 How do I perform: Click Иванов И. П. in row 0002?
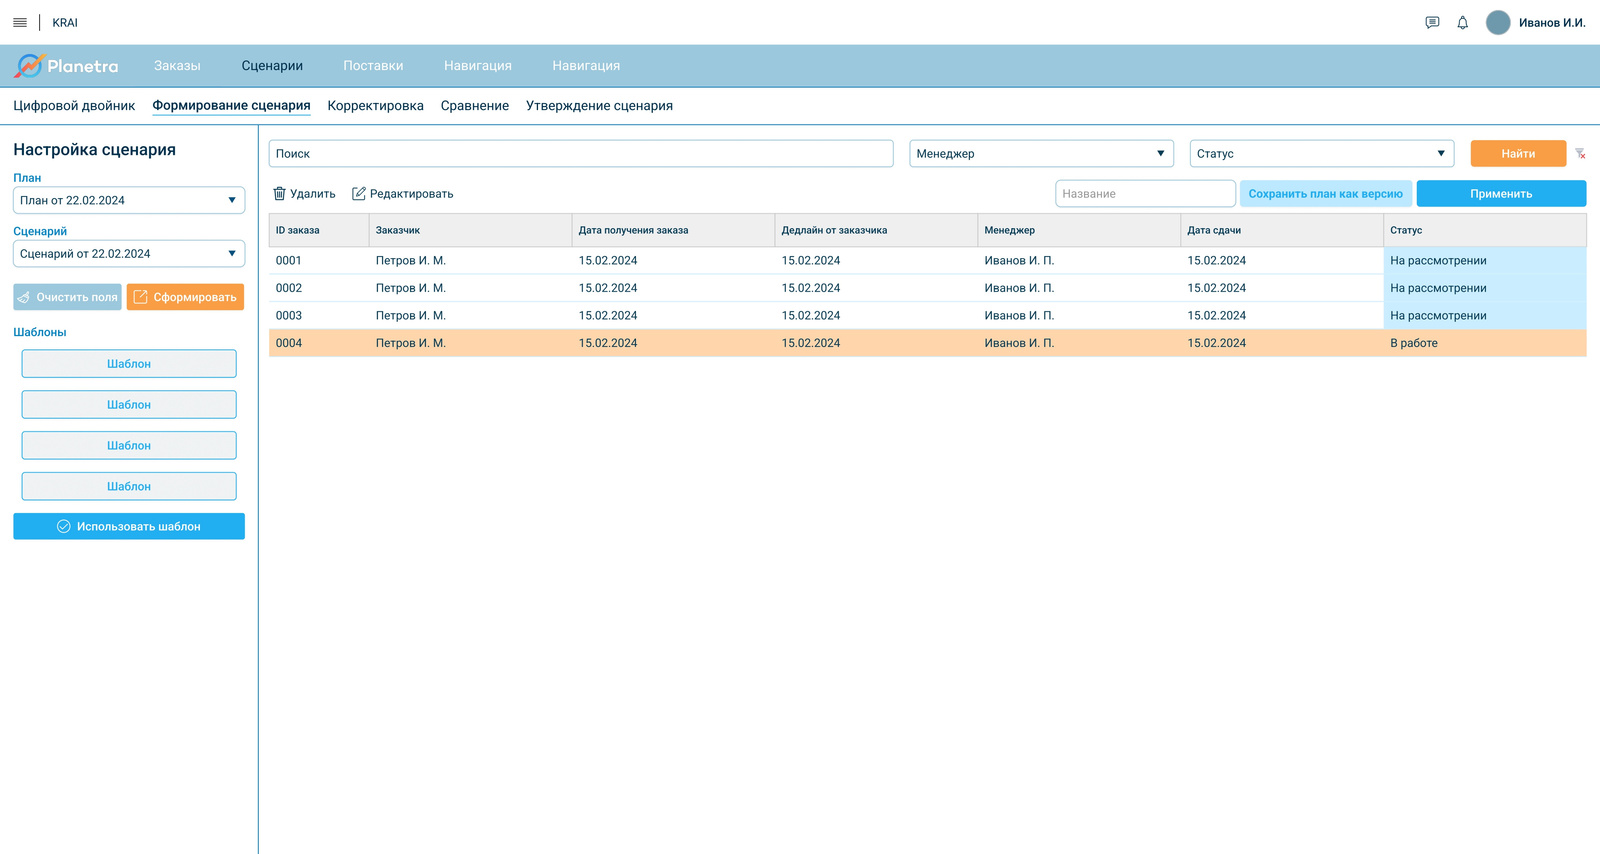1019,288
